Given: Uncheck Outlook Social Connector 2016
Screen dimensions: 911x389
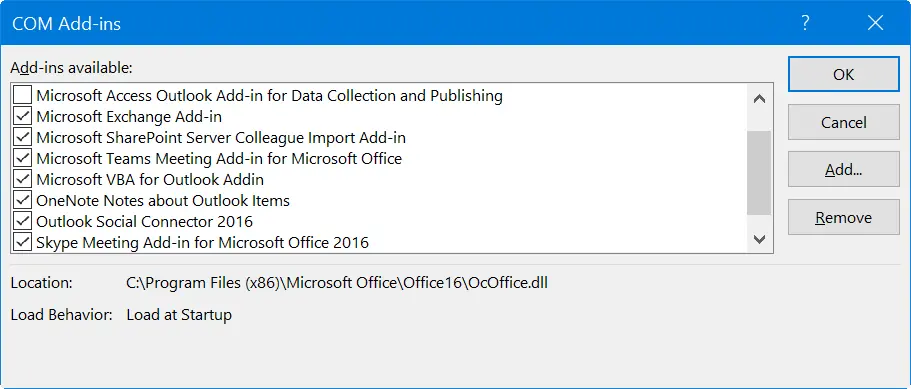Looking at the screenshot, I should pos(23,221).
